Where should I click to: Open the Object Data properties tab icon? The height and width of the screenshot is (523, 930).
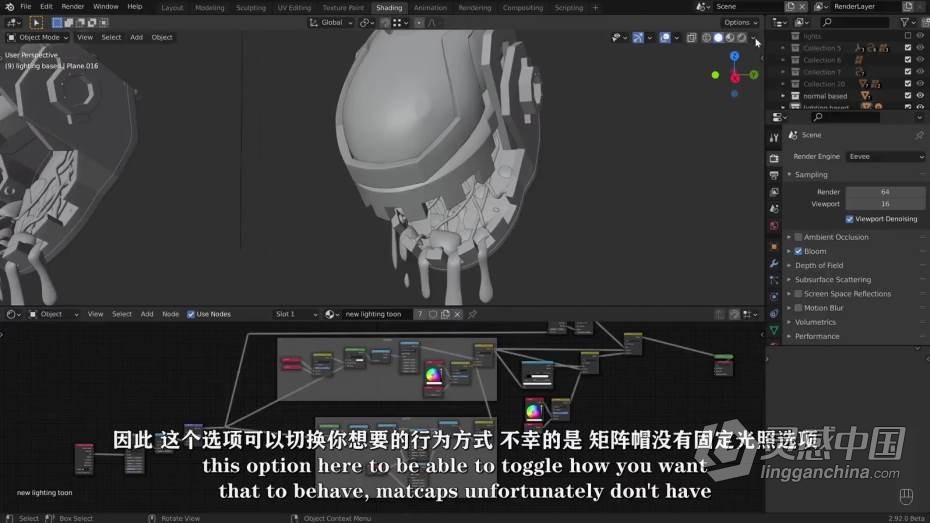[x=774, y=330]
